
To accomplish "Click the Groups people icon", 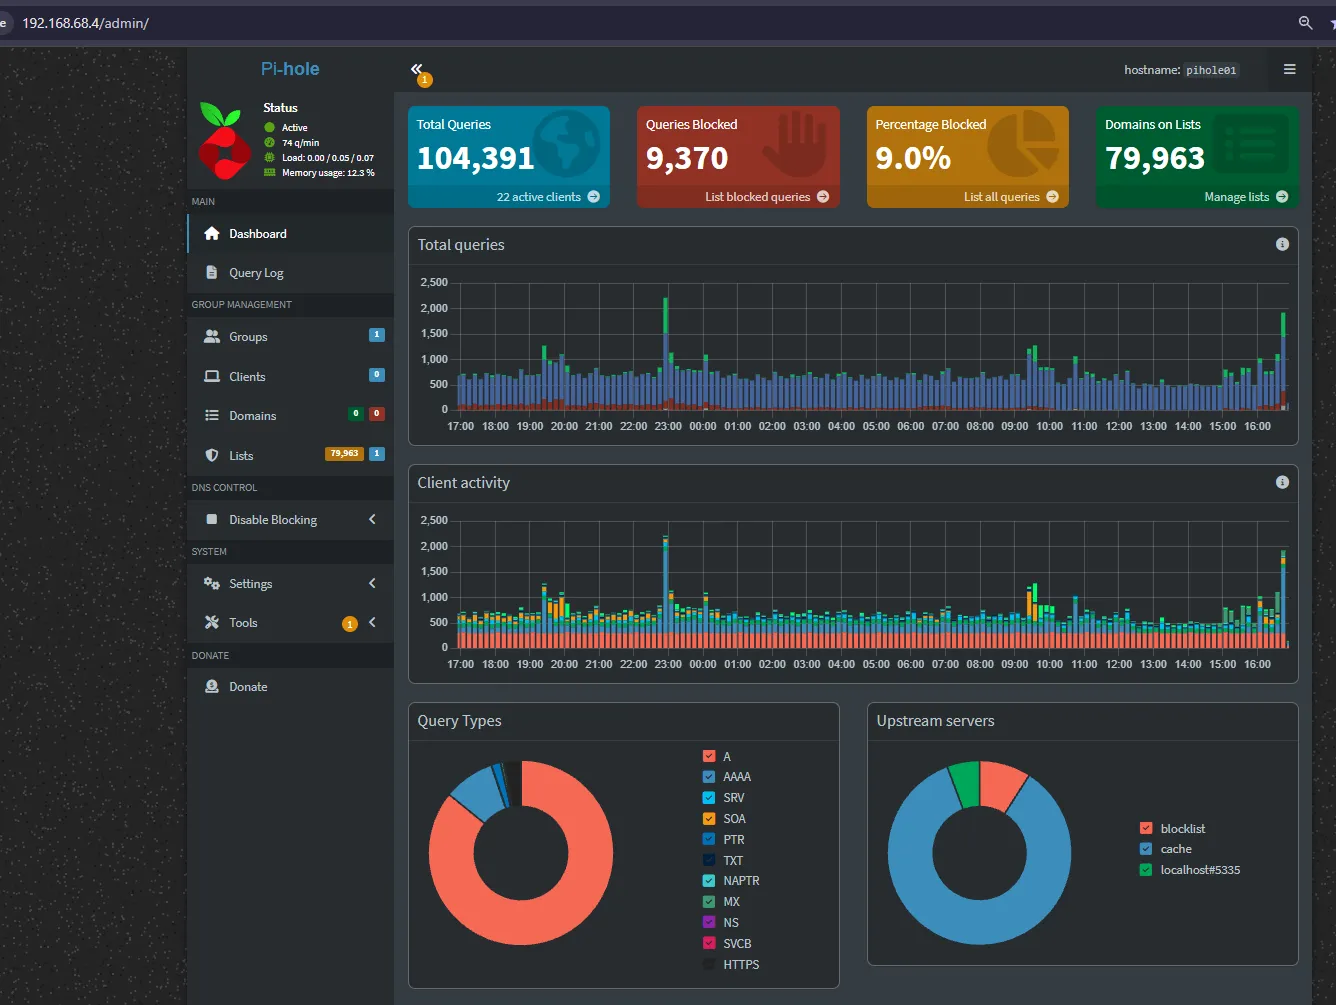I will [x=212, y=337].
